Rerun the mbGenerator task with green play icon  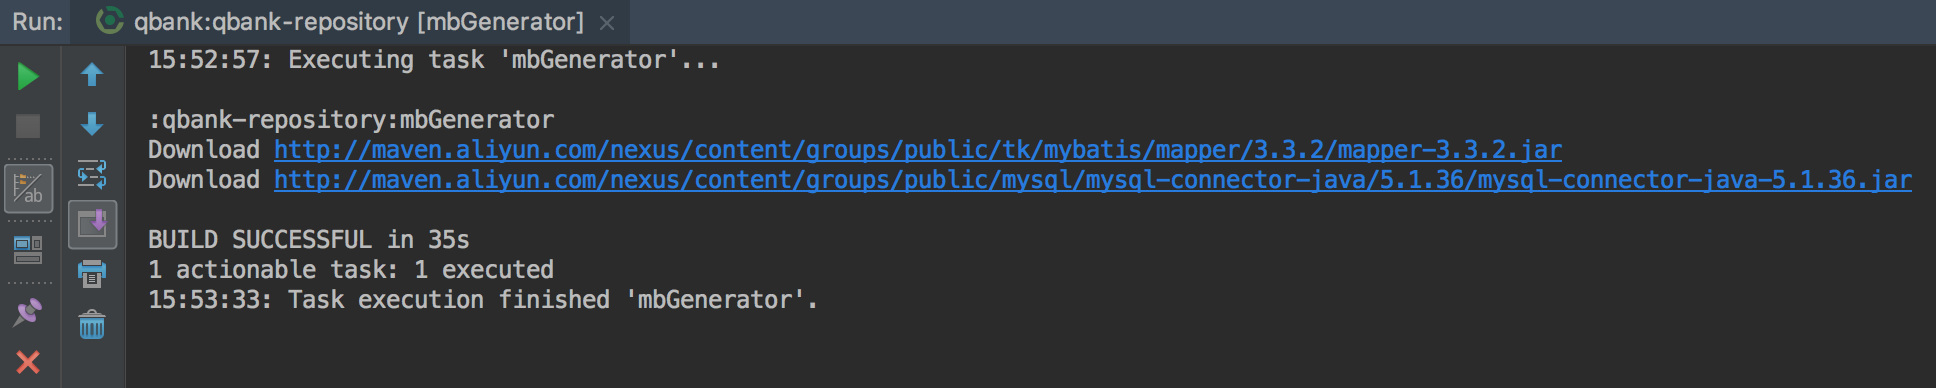[28, 76]
